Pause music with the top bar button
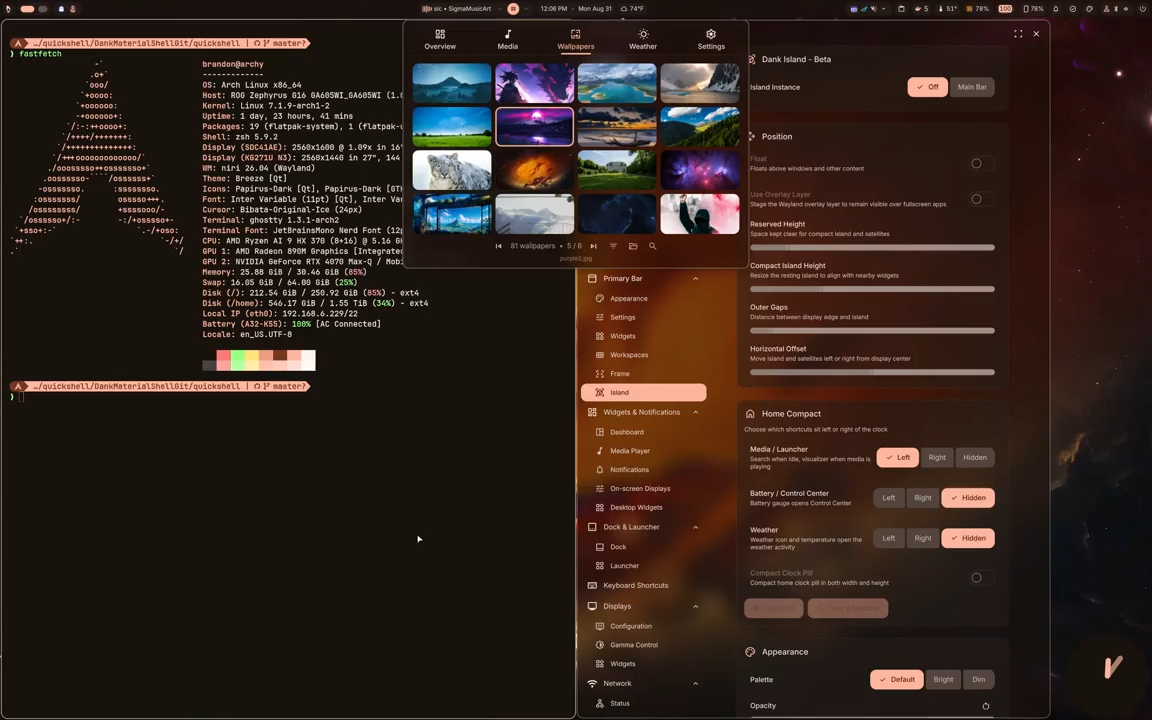The width and height of the screenshot is (1152, 720). 513,9
